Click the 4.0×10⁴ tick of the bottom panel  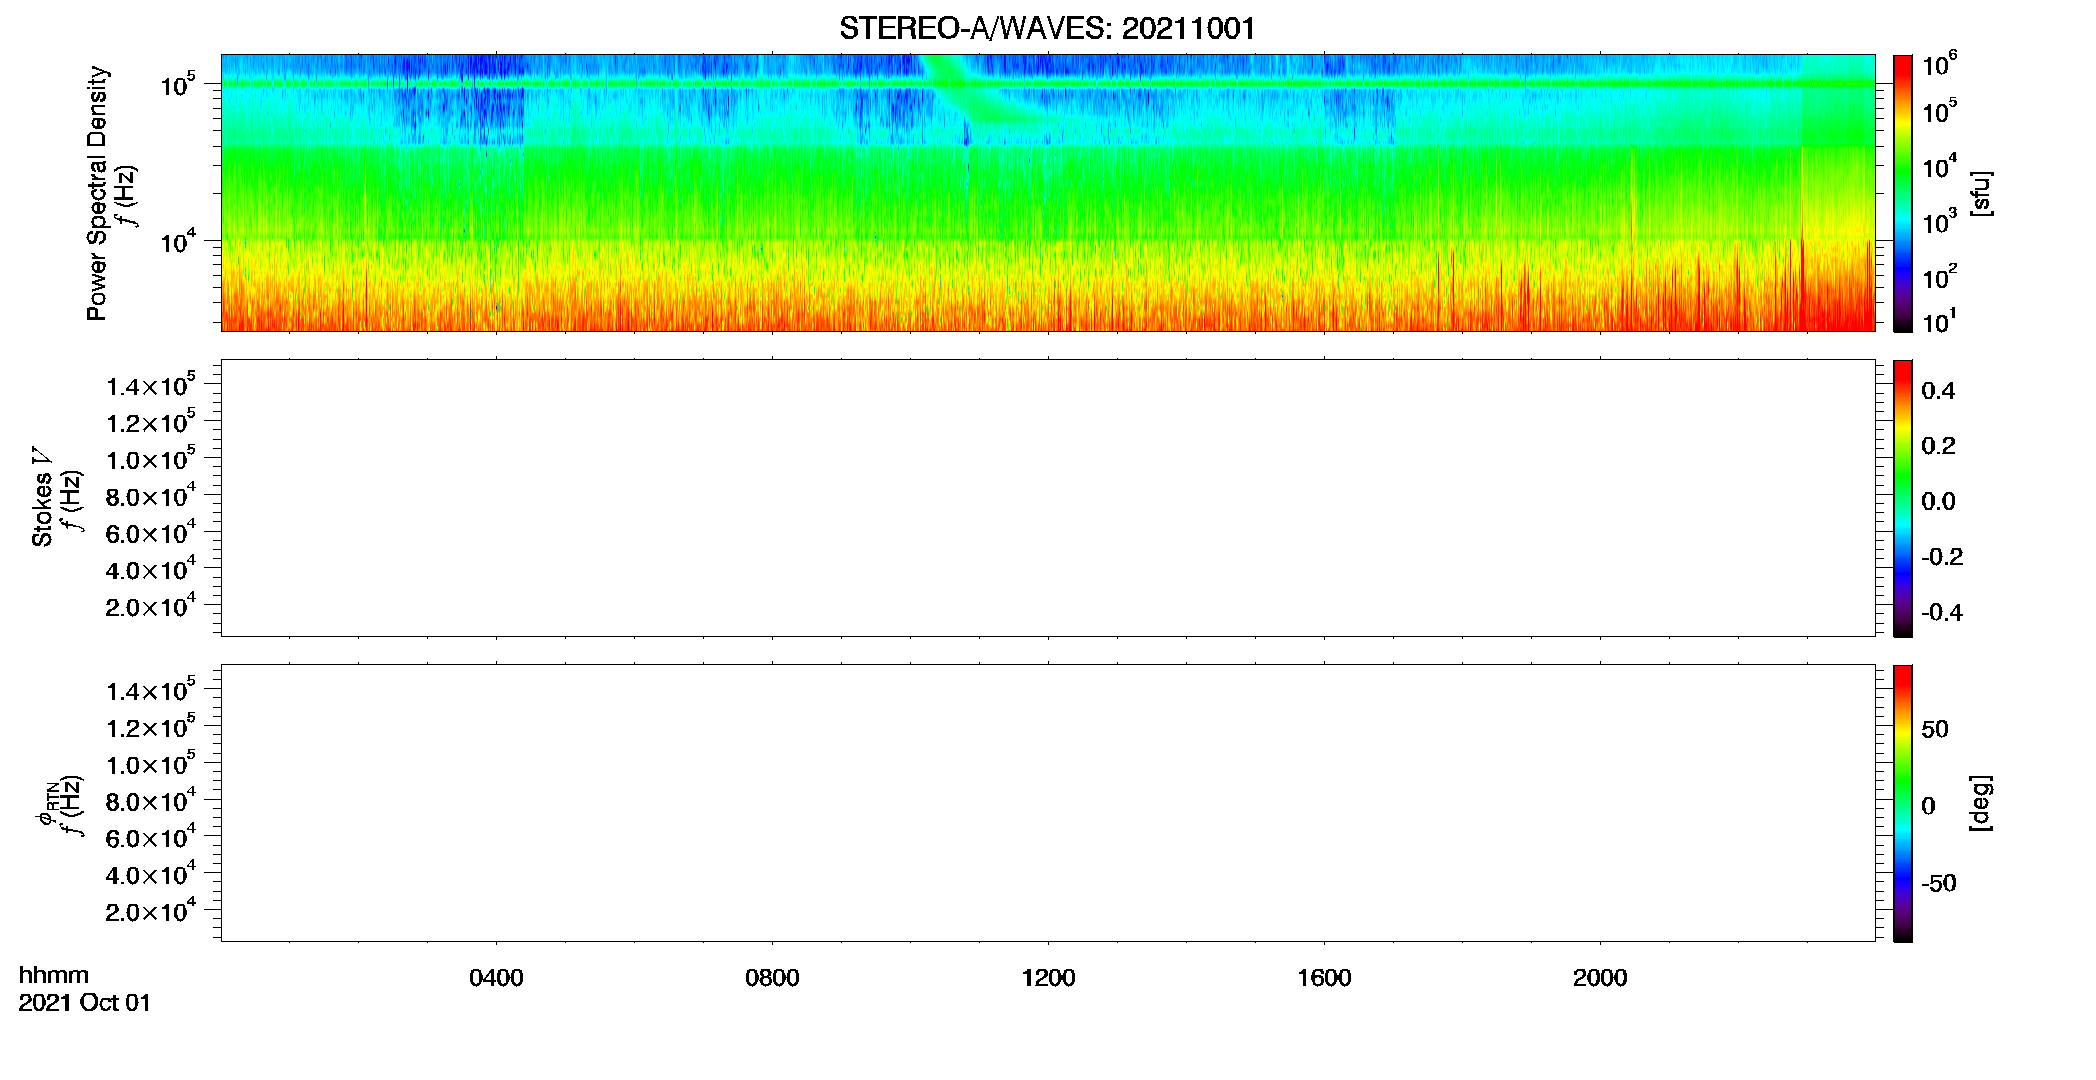pos(151,873)
